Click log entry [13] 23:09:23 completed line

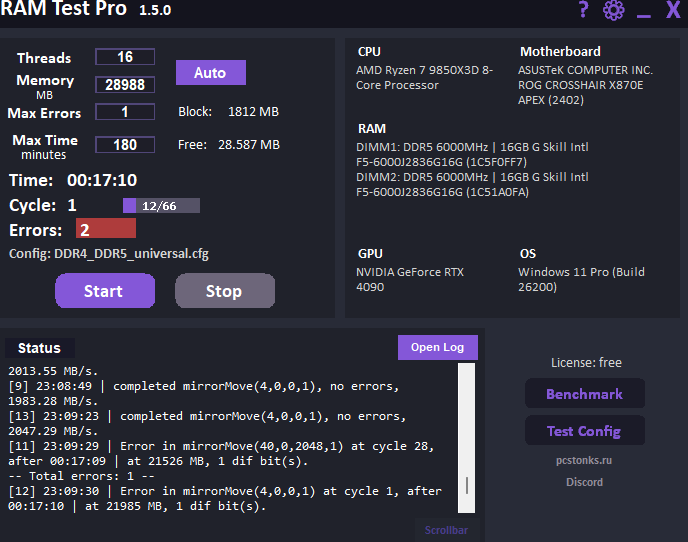pos(207,424)
